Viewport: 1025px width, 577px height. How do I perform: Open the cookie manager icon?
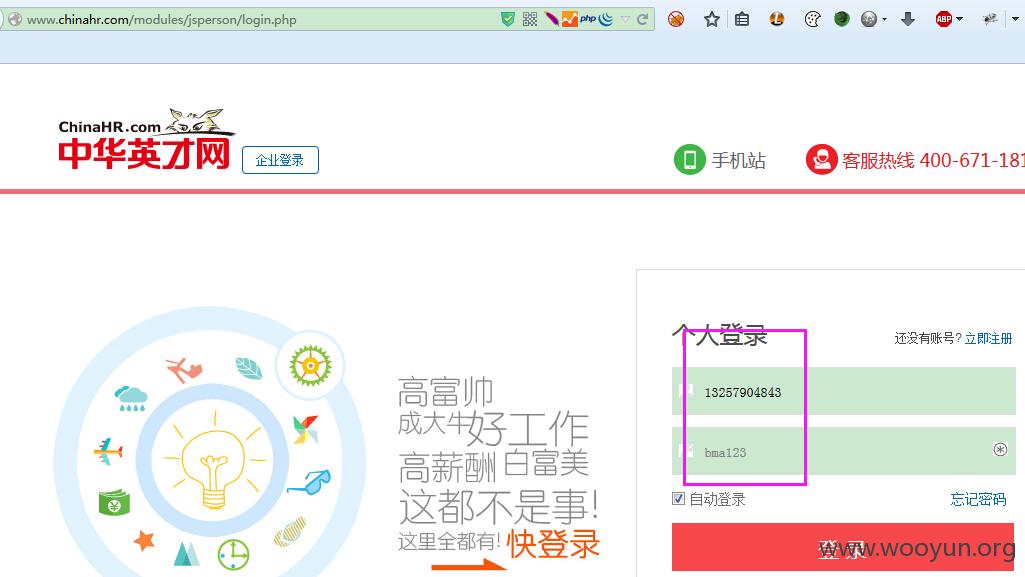click(813, 20)
